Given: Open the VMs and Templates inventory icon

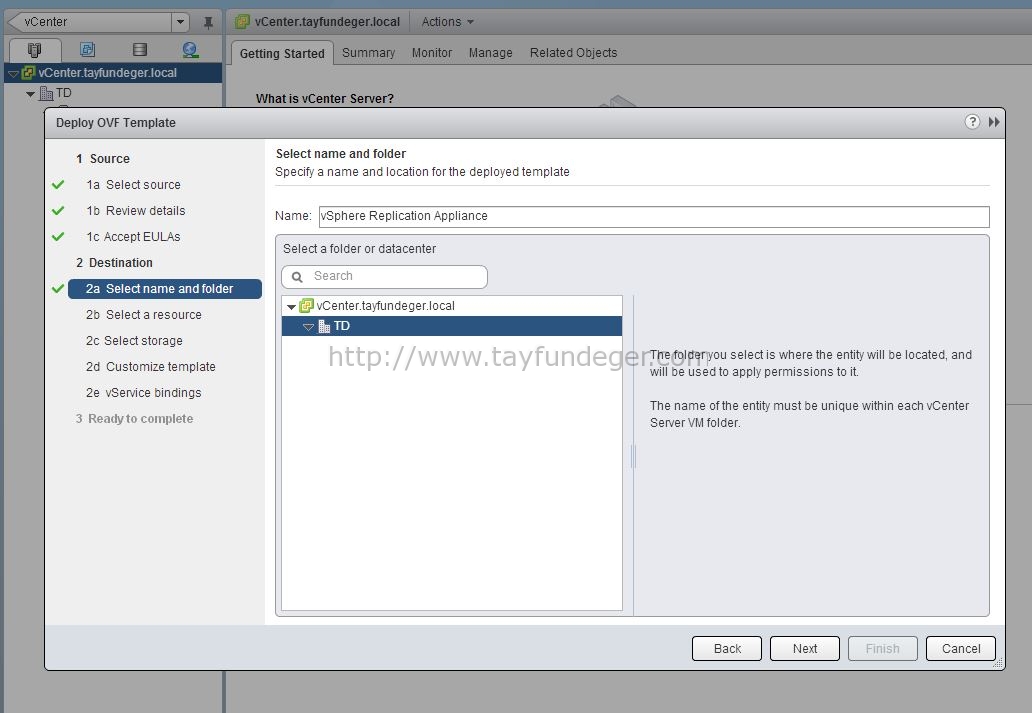Looking at the screenshot, I should 87,49.
